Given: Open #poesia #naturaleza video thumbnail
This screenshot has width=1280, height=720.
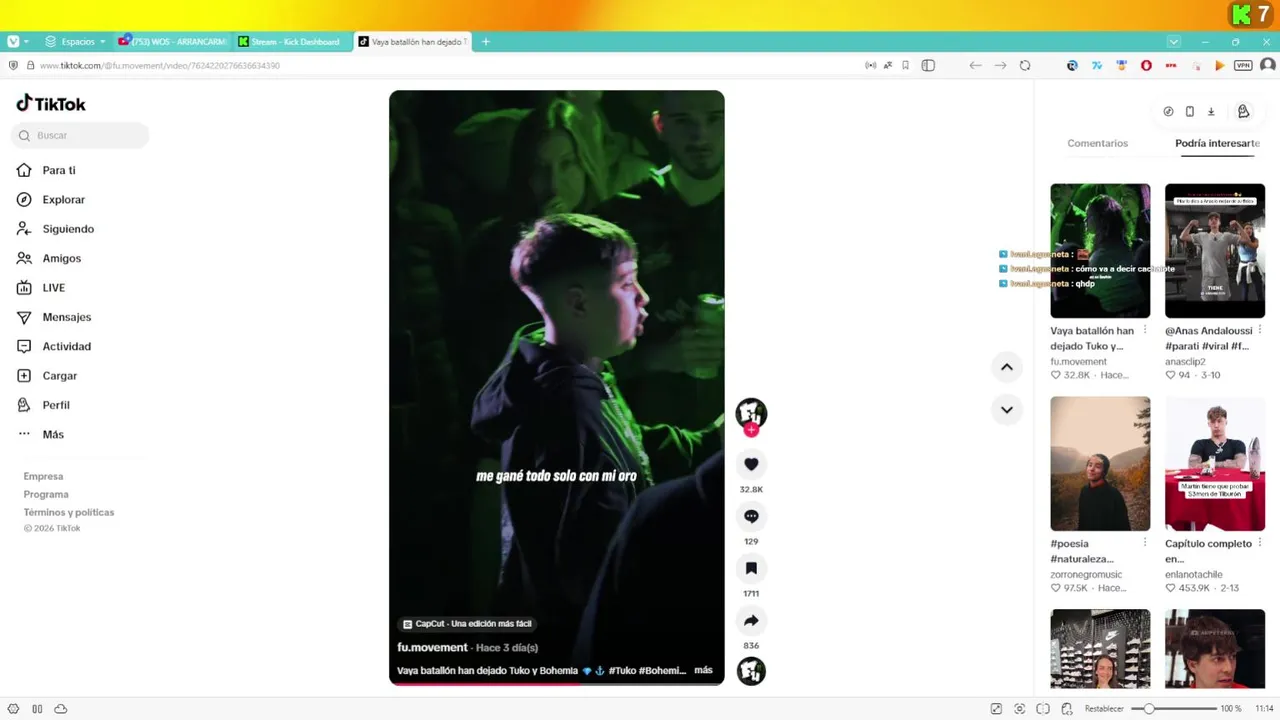Looking at the screenshot, I should 1100,463.
